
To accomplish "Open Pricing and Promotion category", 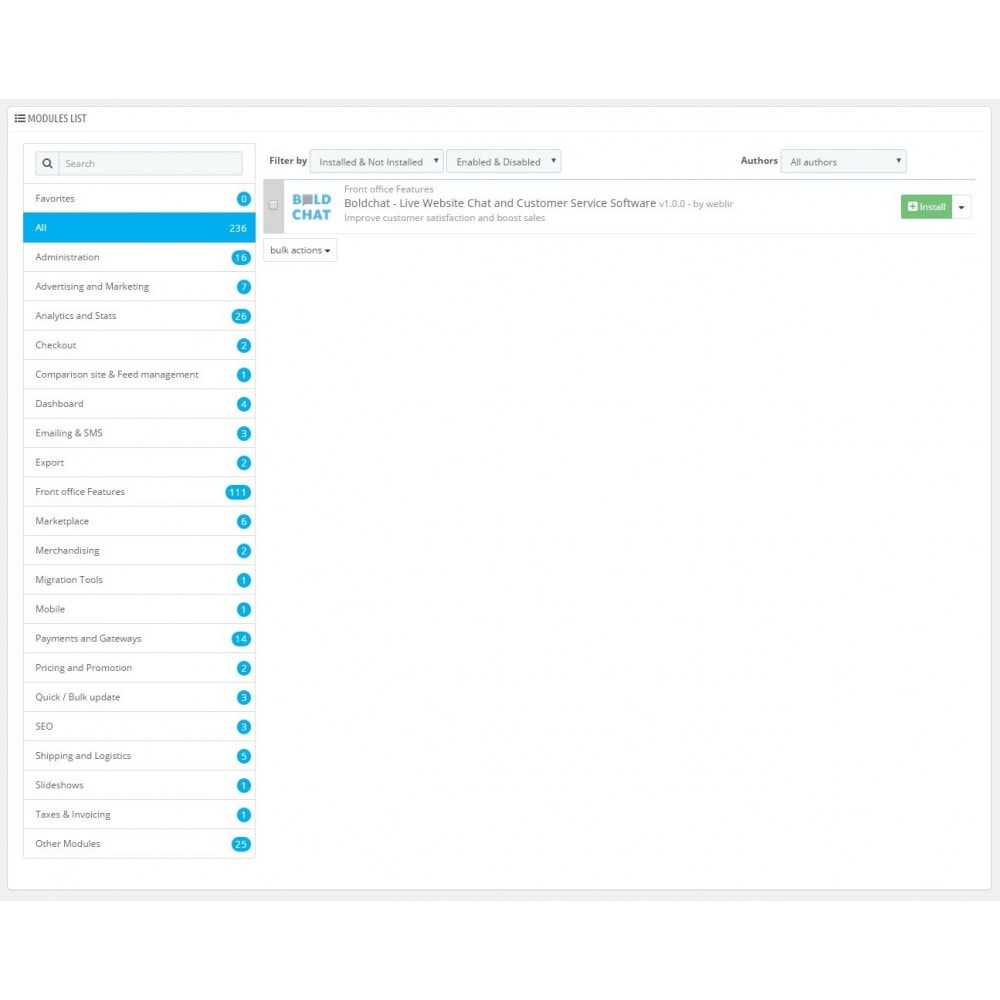I will click(139, 668).
